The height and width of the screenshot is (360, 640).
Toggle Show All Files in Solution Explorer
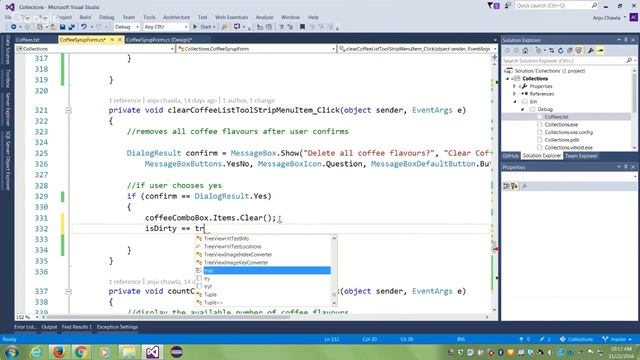[579, 51]
